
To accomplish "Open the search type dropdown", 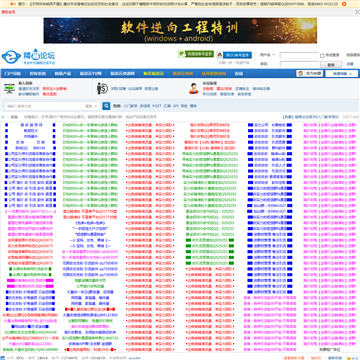I will 91,106.
